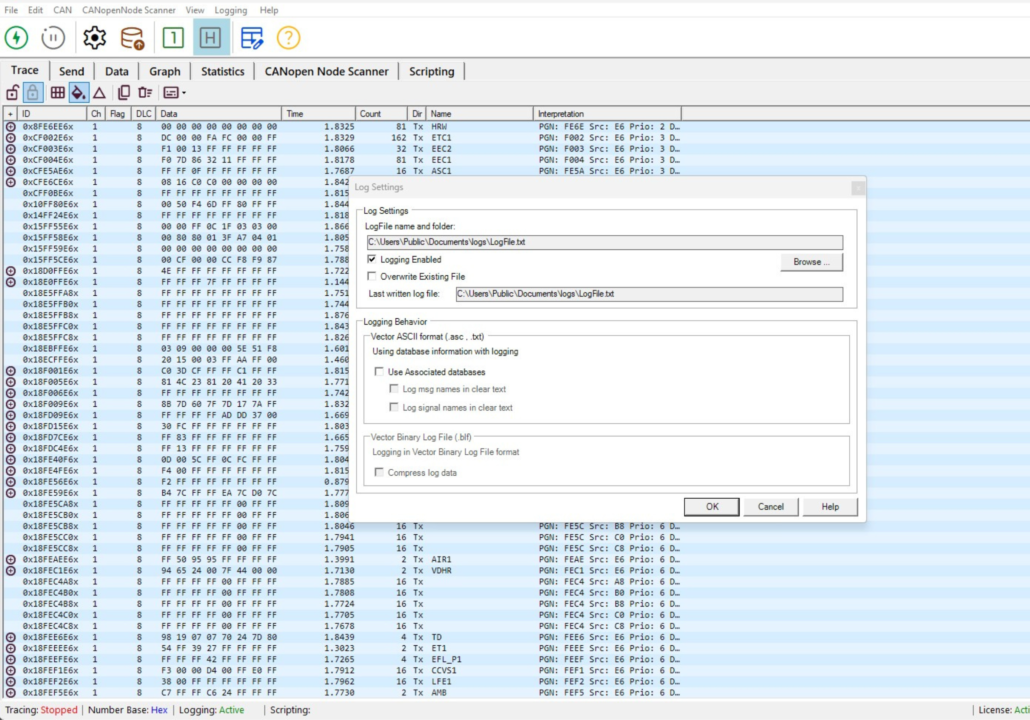Click the green Start tracing icon
This screenshot has width=1030, height=720.
pos(17,38)
